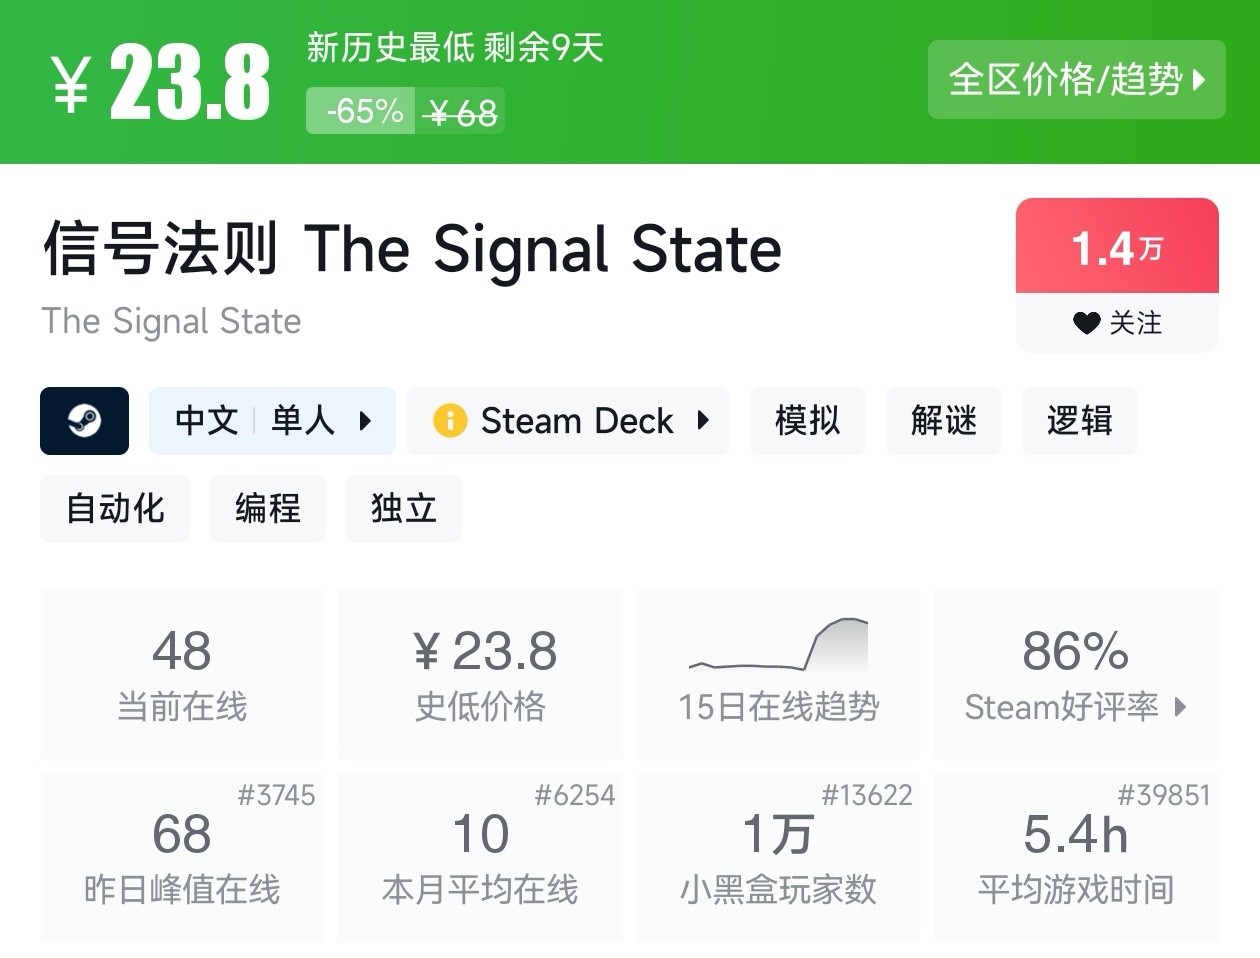Click the heart follow icon
Image resolution: width=1260 pixels, height=958 pixels.
pos(1086,323)
